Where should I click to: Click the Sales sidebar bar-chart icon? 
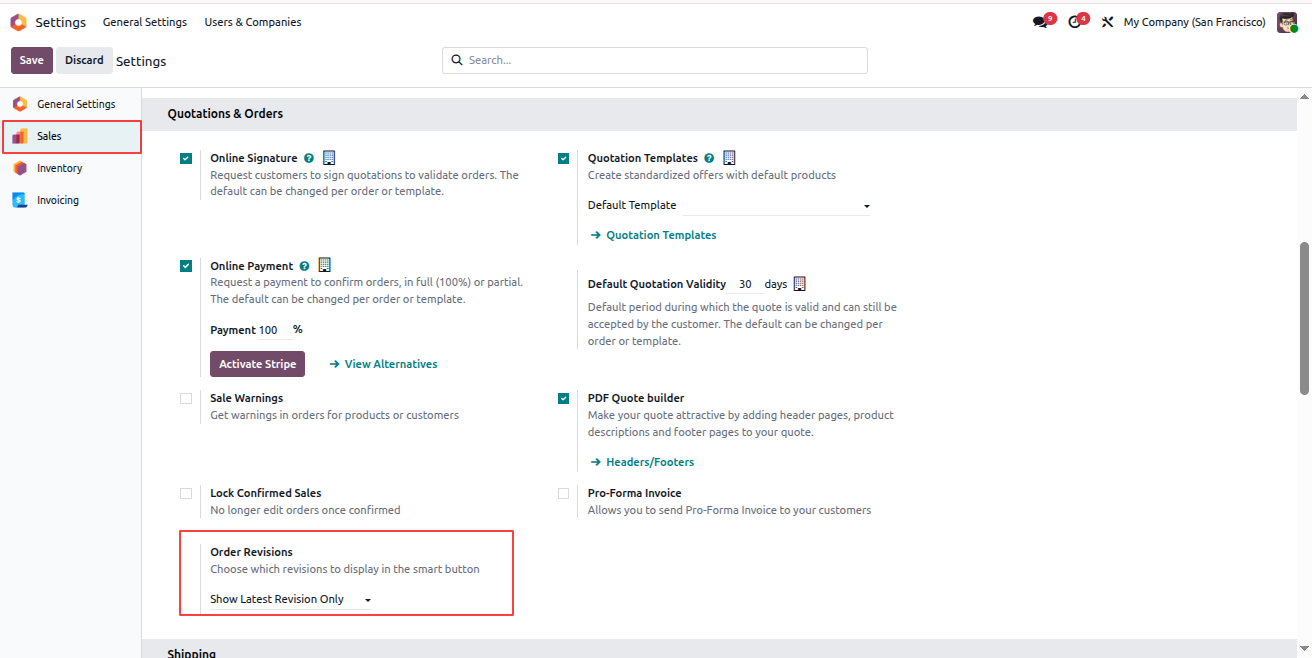pos(20,136)
